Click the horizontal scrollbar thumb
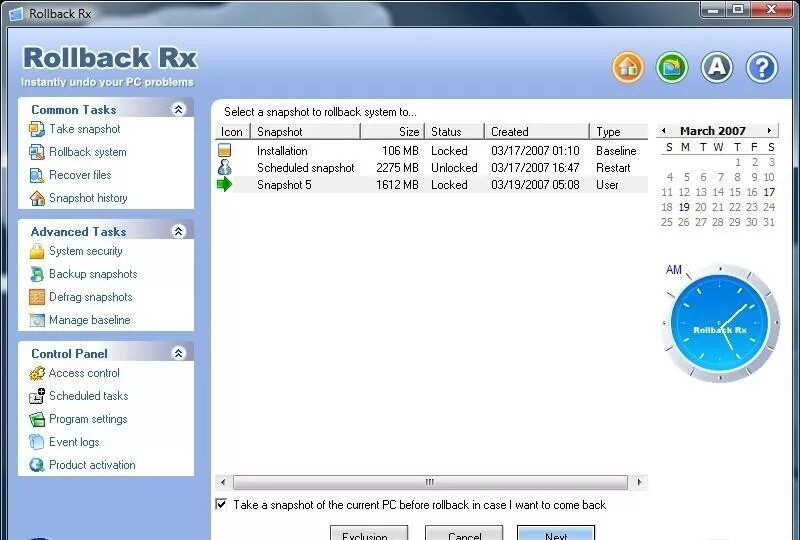This screenshot has width=800, height=540. point(430,482)
